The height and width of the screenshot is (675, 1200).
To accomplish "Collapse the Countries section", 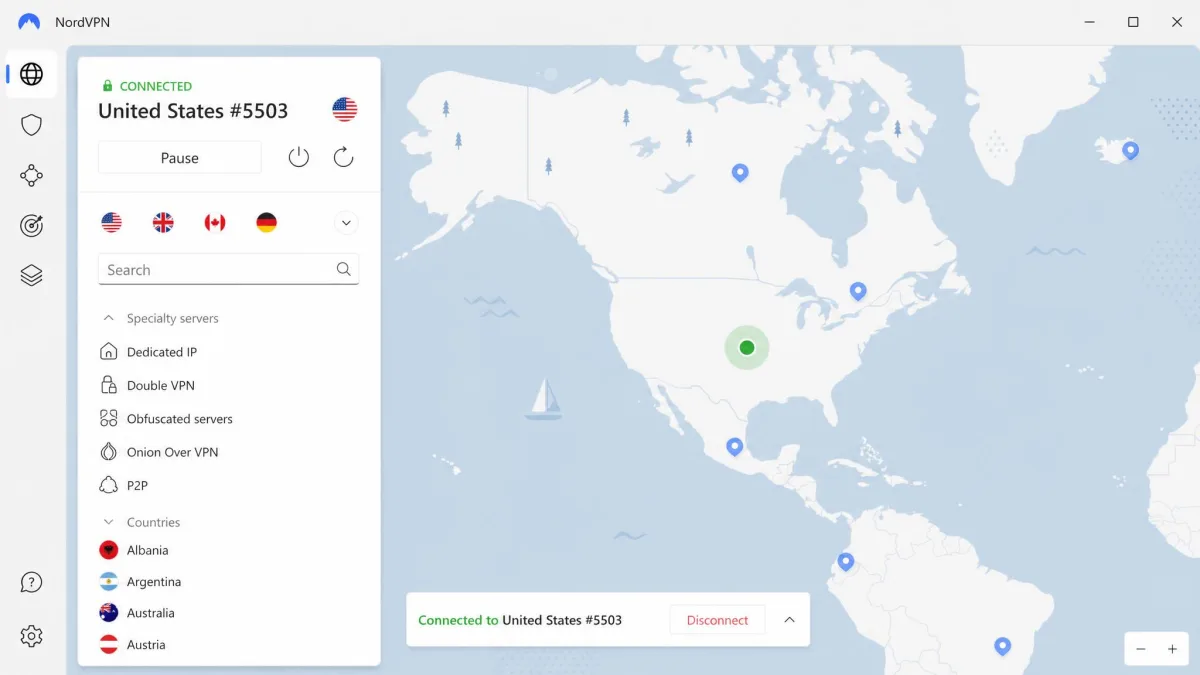I will click(109, 522).
